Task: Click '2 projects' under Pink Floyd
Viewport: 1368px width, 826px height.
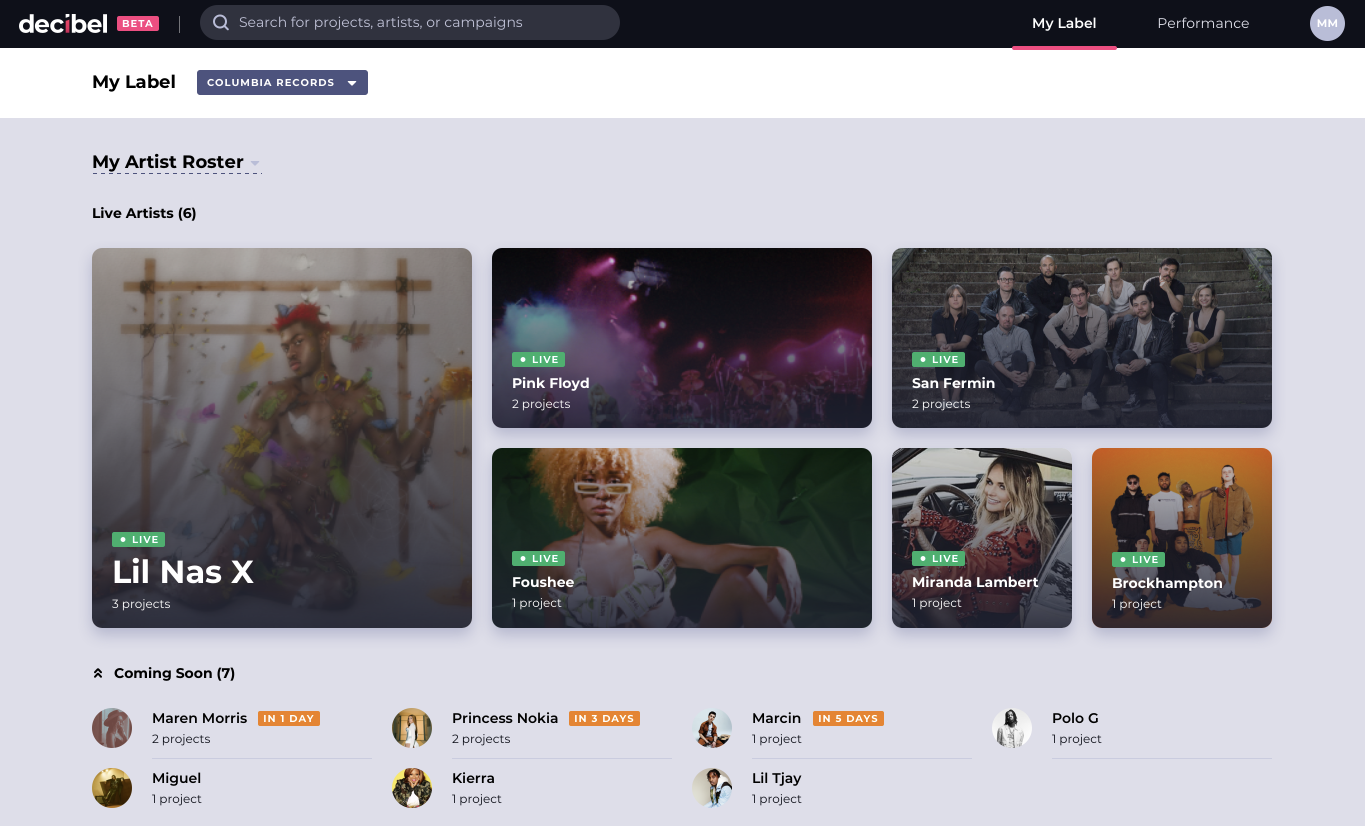Action: click(x=541, y=404)
